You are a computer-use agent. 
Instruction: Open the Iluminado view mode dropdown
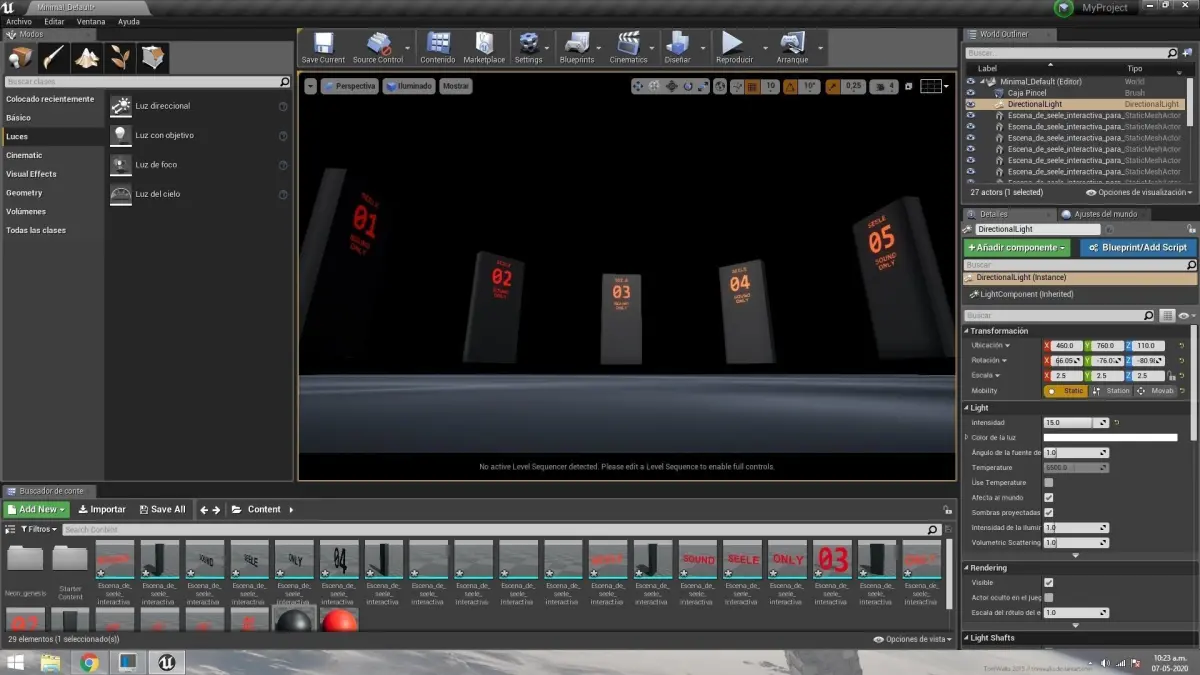pyautogui.click(x=409, y=86)
